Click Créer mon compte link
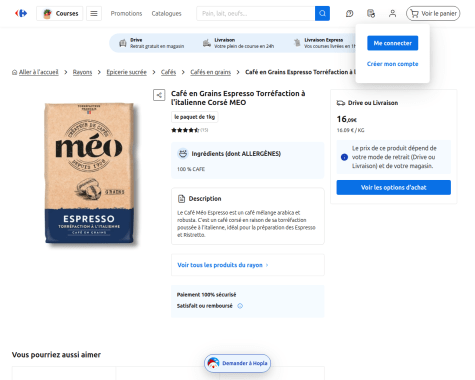The width and height of the screenshot is (475, 380). pos(393,64)
